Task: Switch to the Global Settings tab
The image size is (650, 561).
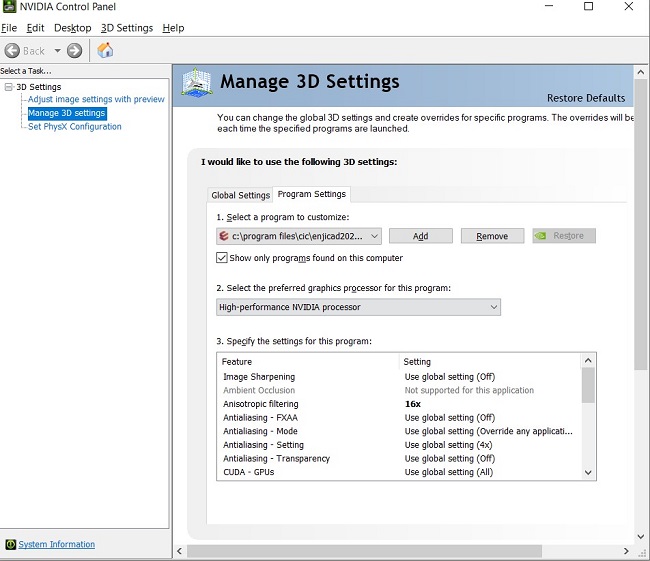Action: coord(240,195)
